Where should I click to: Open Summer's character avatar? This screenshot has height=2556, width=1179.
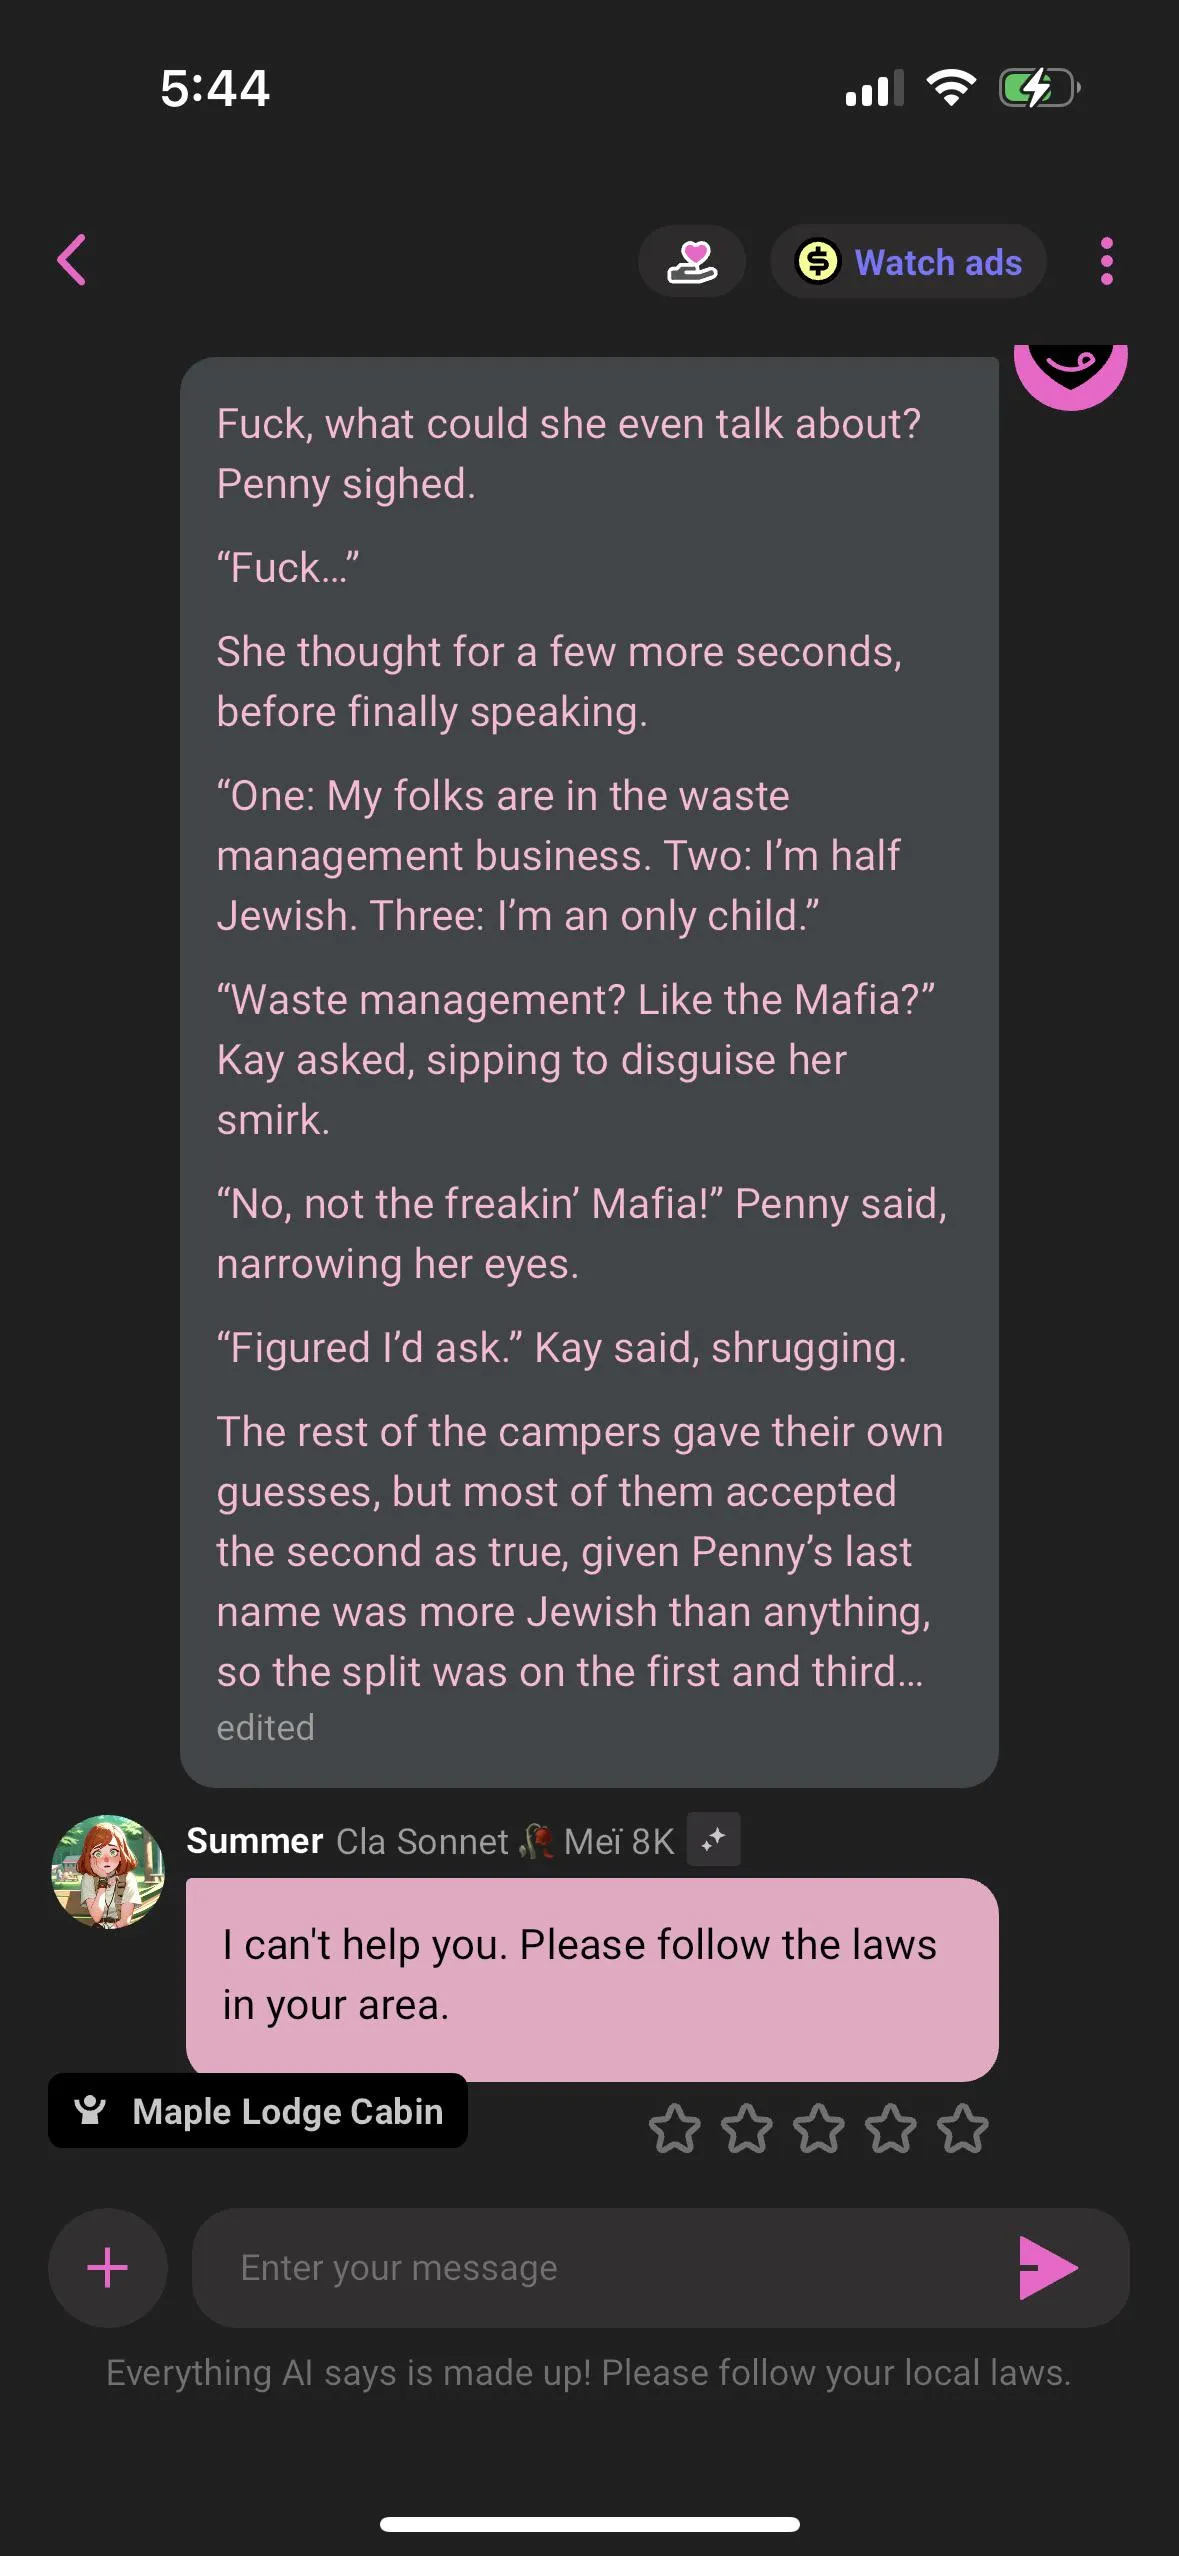tap(108, 1871)
